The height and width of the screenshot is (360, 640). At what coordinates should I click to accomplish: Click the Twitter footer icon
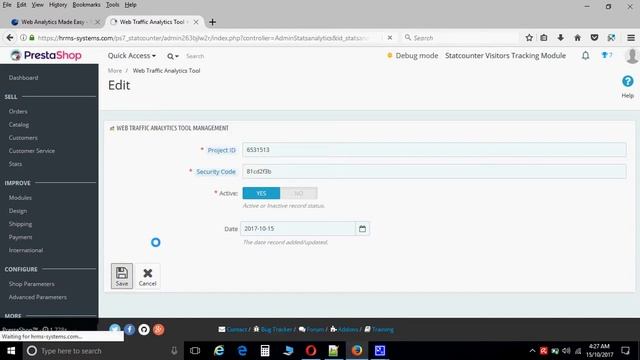[x=115, y=329]
